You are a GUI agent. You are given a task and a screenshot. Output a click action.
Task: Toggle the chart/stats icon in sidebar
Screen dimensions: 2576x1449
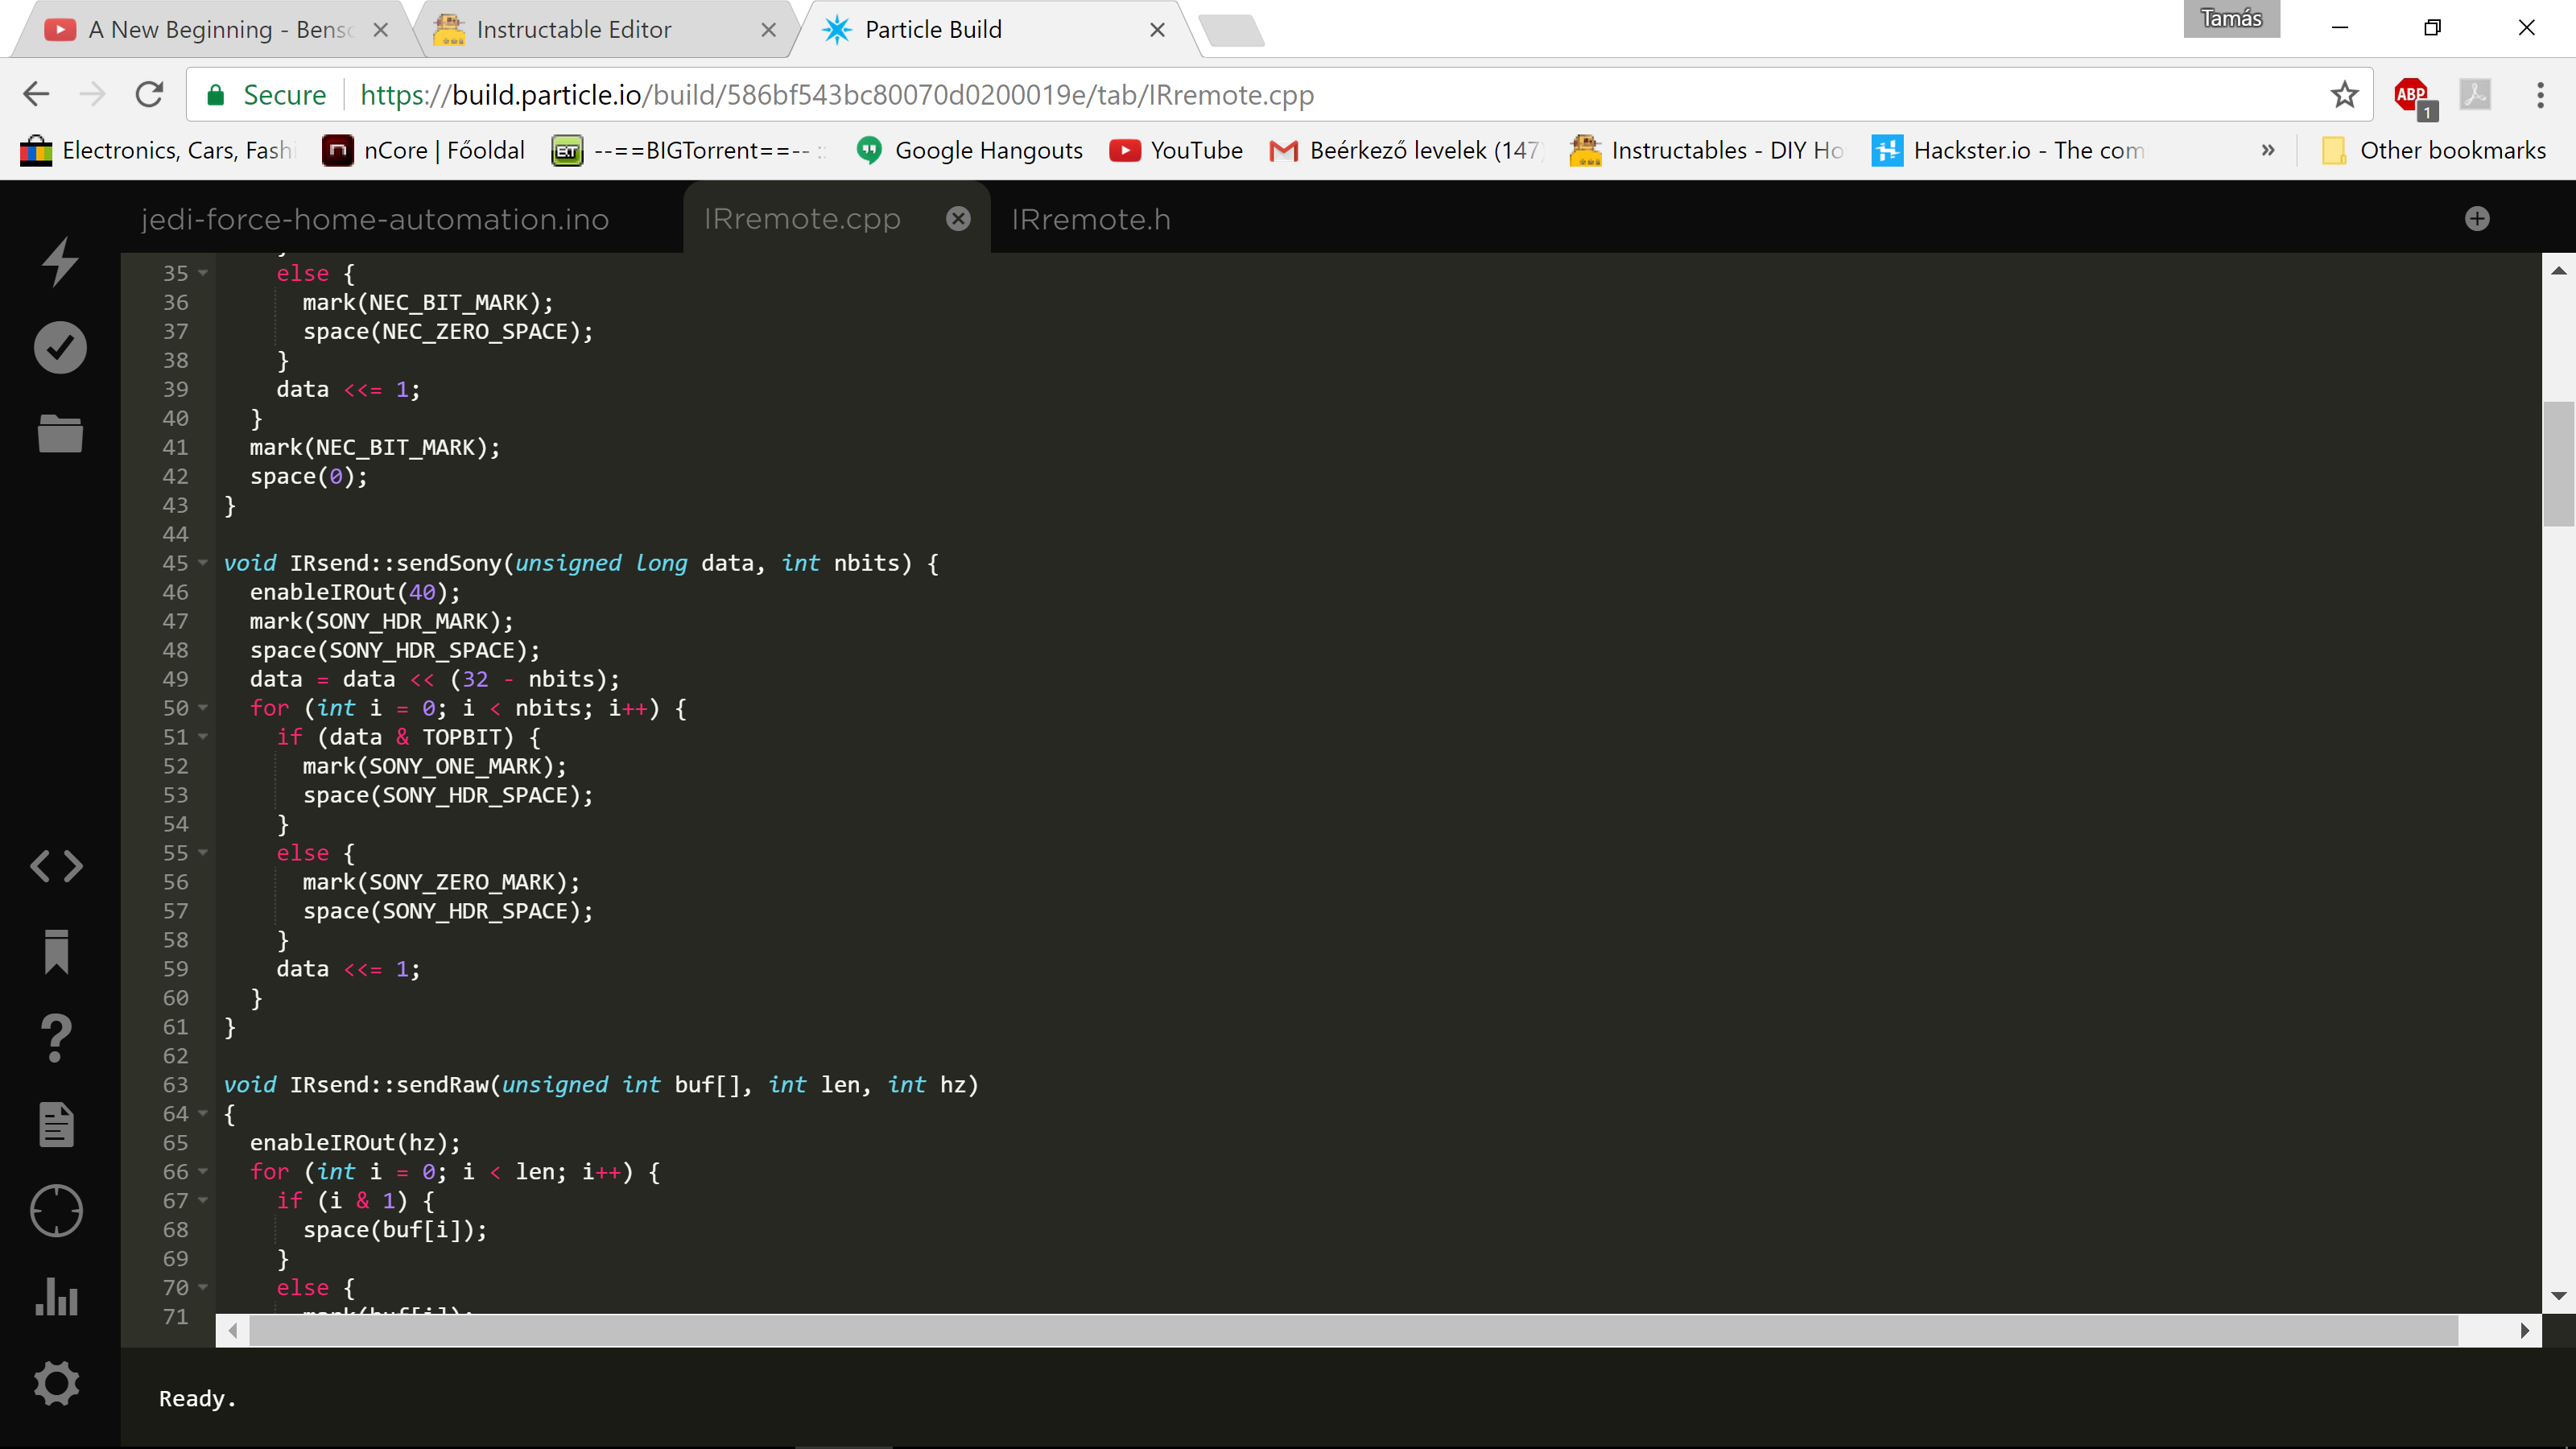coord(59,1297)
